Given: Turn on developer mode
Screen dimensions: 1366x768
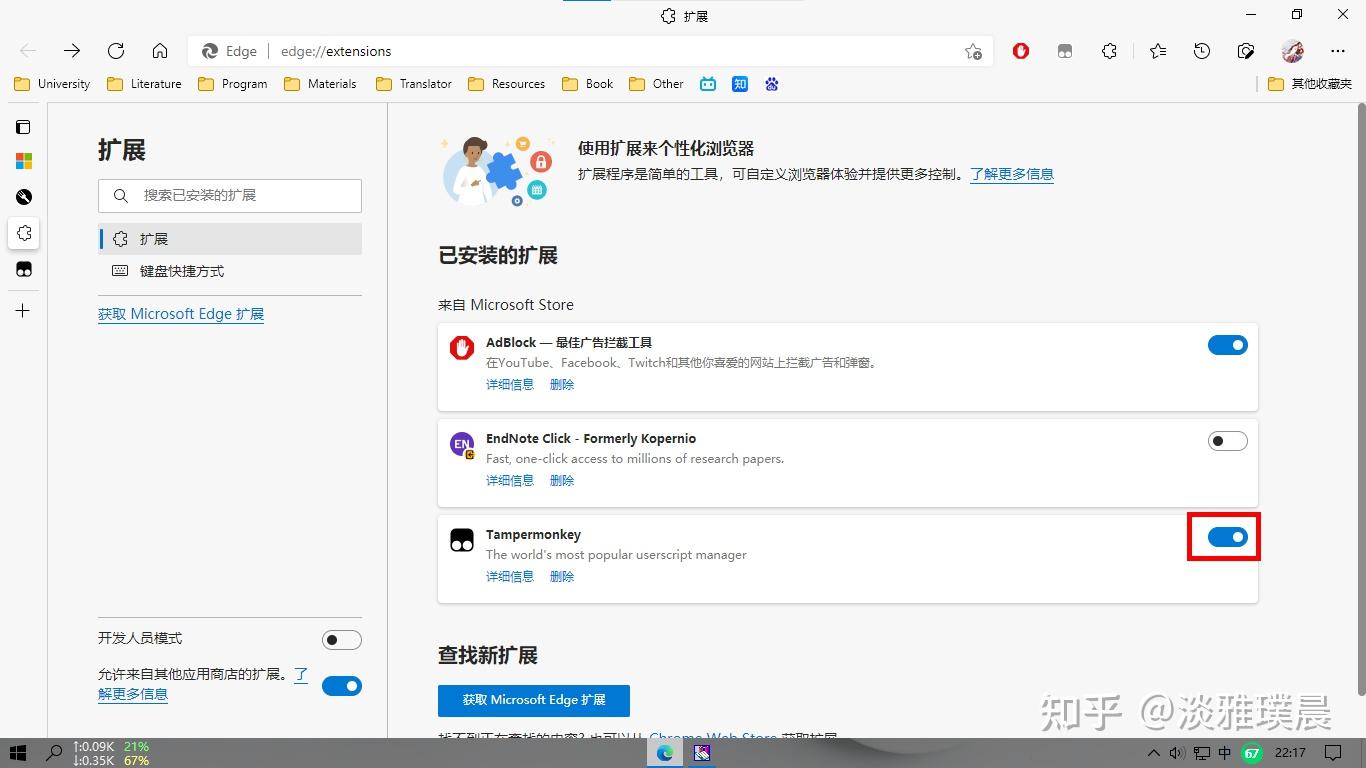Looking at the screenshot, I should (342, 639).
